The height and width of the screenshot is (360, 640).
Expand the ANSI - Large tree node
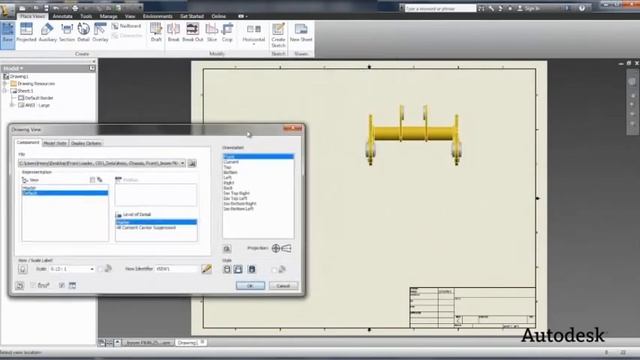12,105
